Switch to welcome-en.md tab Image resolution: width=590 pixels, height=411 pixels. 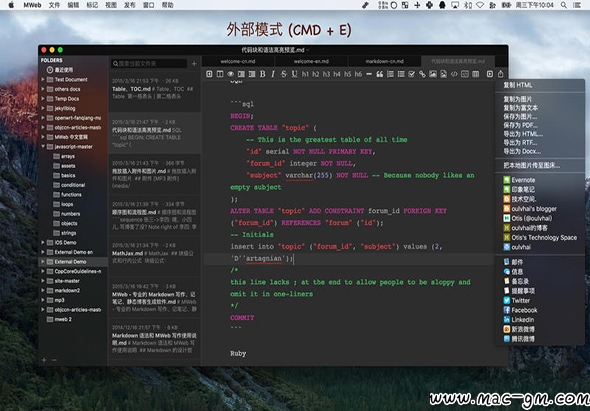tap(311, 61)
